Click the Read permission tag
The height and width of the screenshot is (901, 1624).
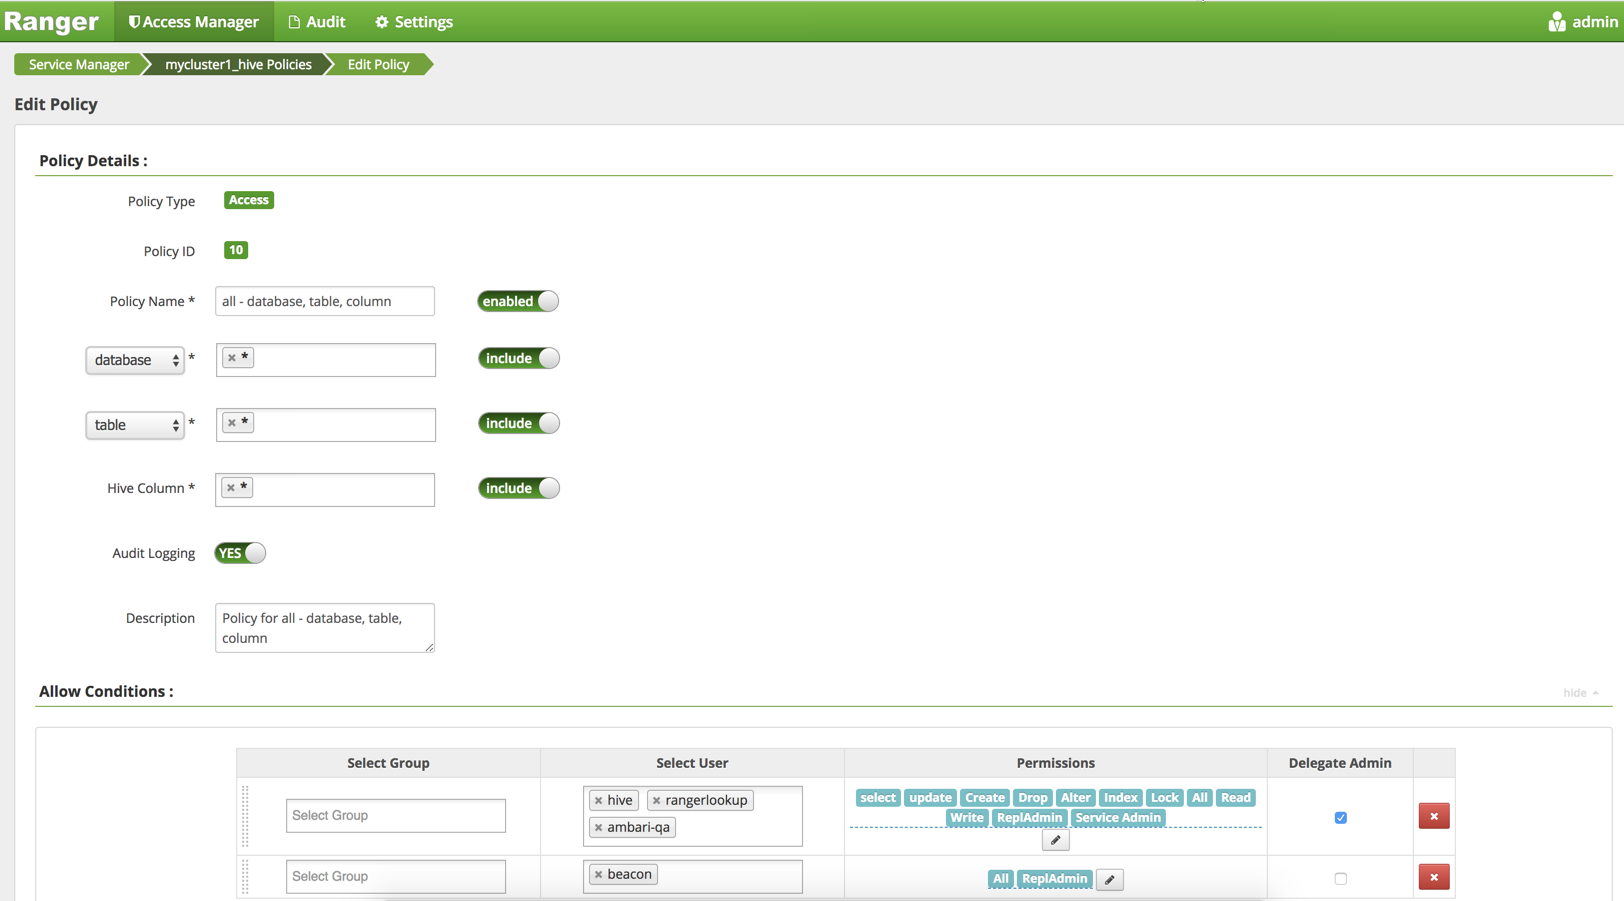pos(1235,797)
